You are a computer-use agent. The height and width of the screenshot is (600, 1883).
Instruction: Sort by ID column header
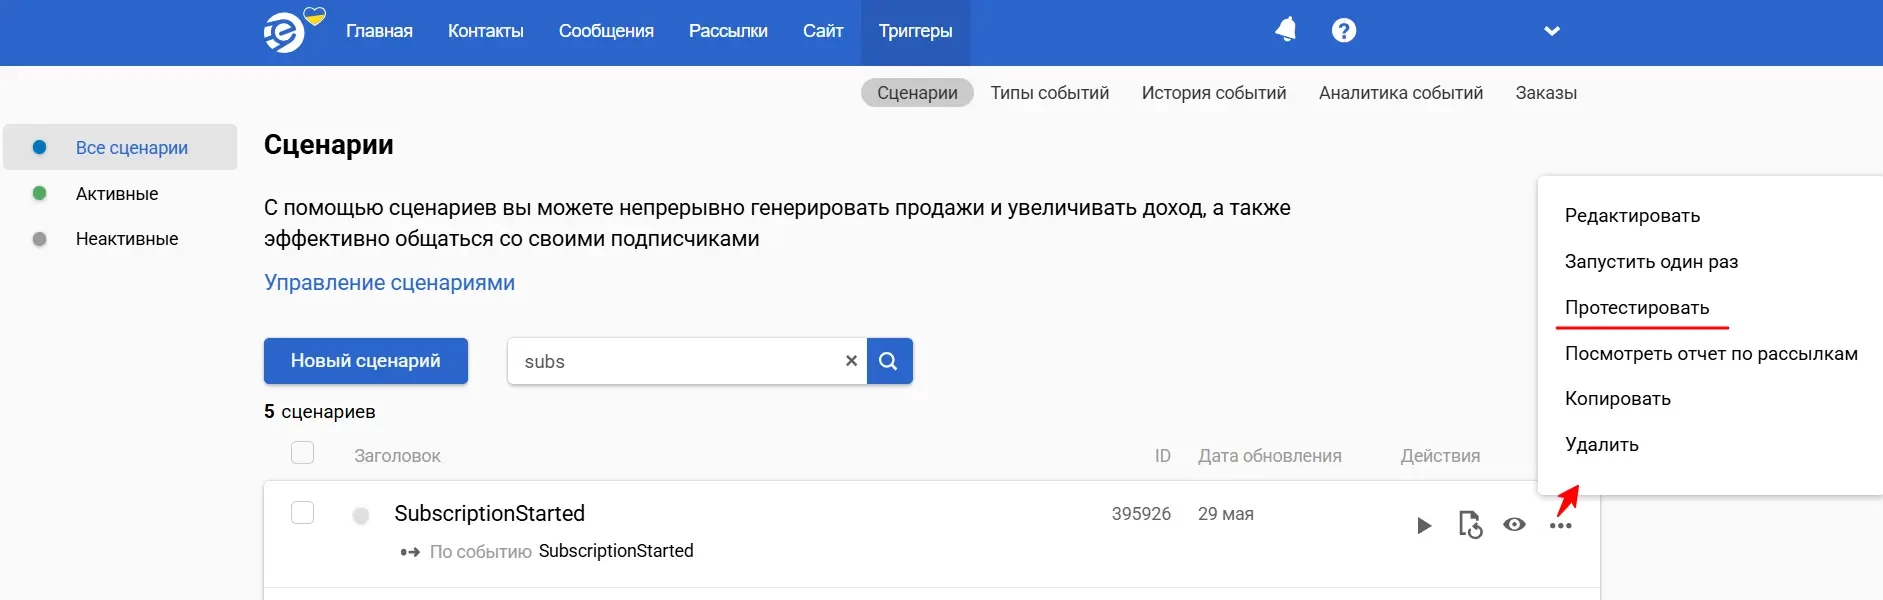pos(1163,456)
